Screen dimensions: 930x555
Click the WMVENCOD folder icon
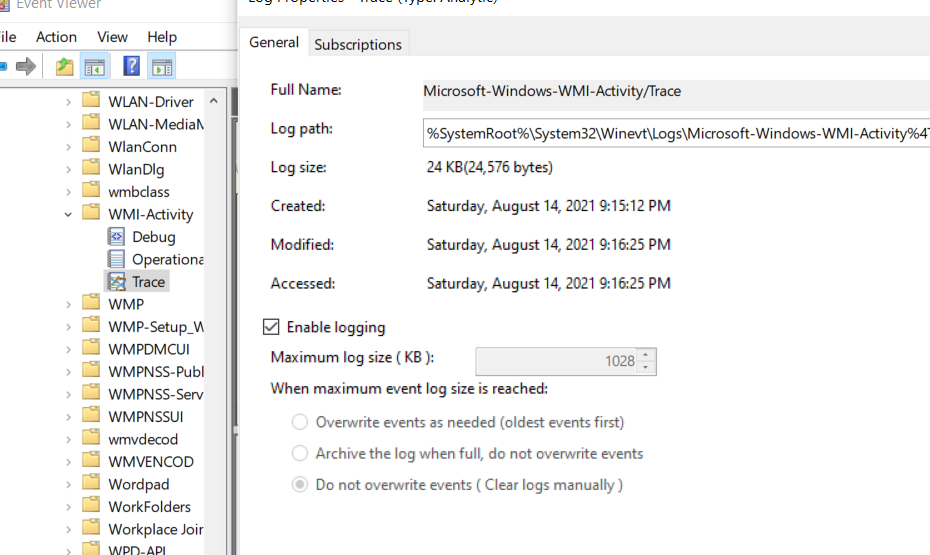(x=91, y=461)
